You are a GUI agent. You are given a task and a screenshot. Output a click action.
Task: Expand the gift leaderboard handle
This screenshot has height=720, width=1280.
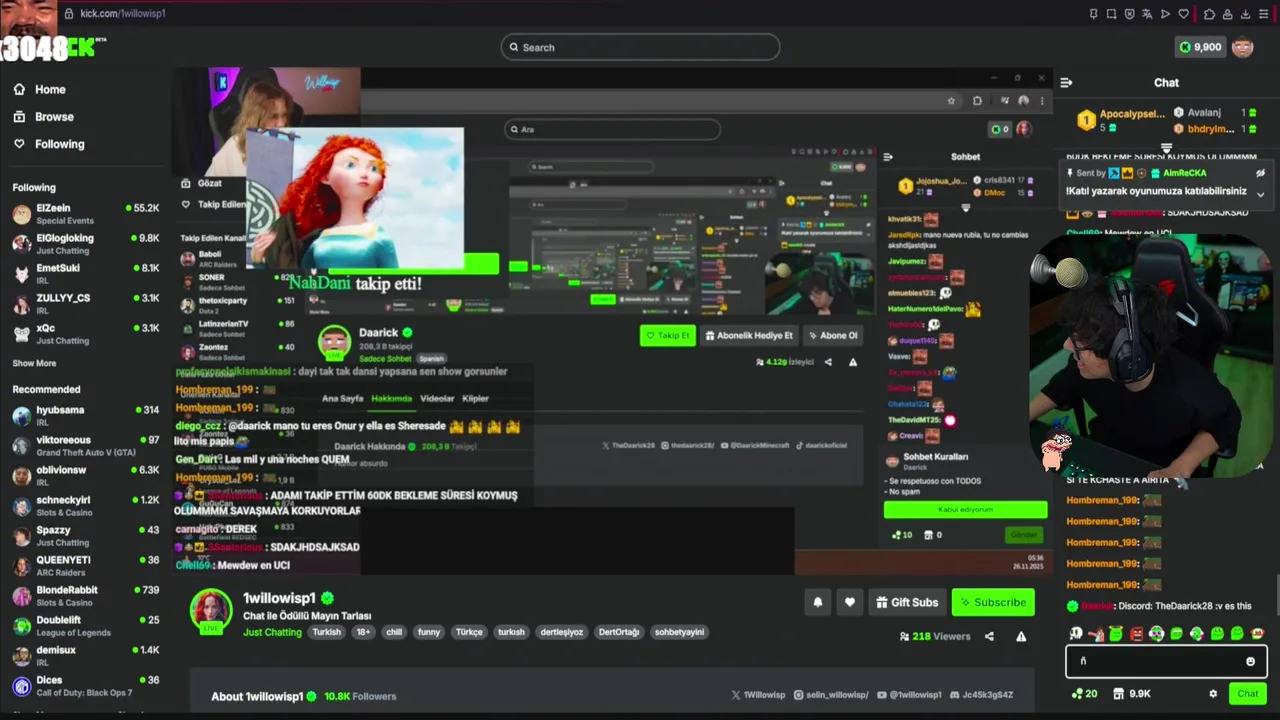(x=1166, y=147)
